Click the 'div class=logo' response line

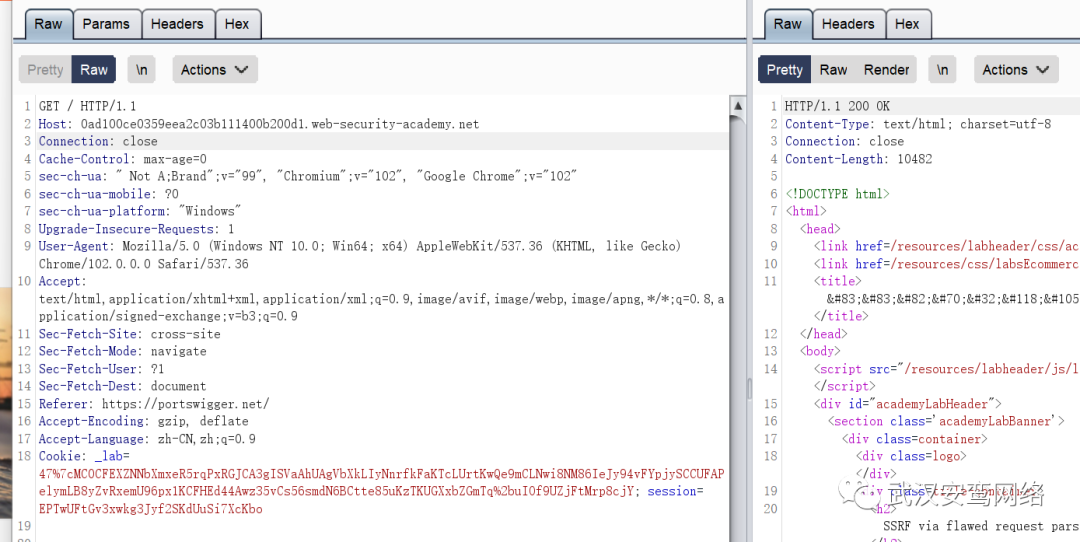911,456
